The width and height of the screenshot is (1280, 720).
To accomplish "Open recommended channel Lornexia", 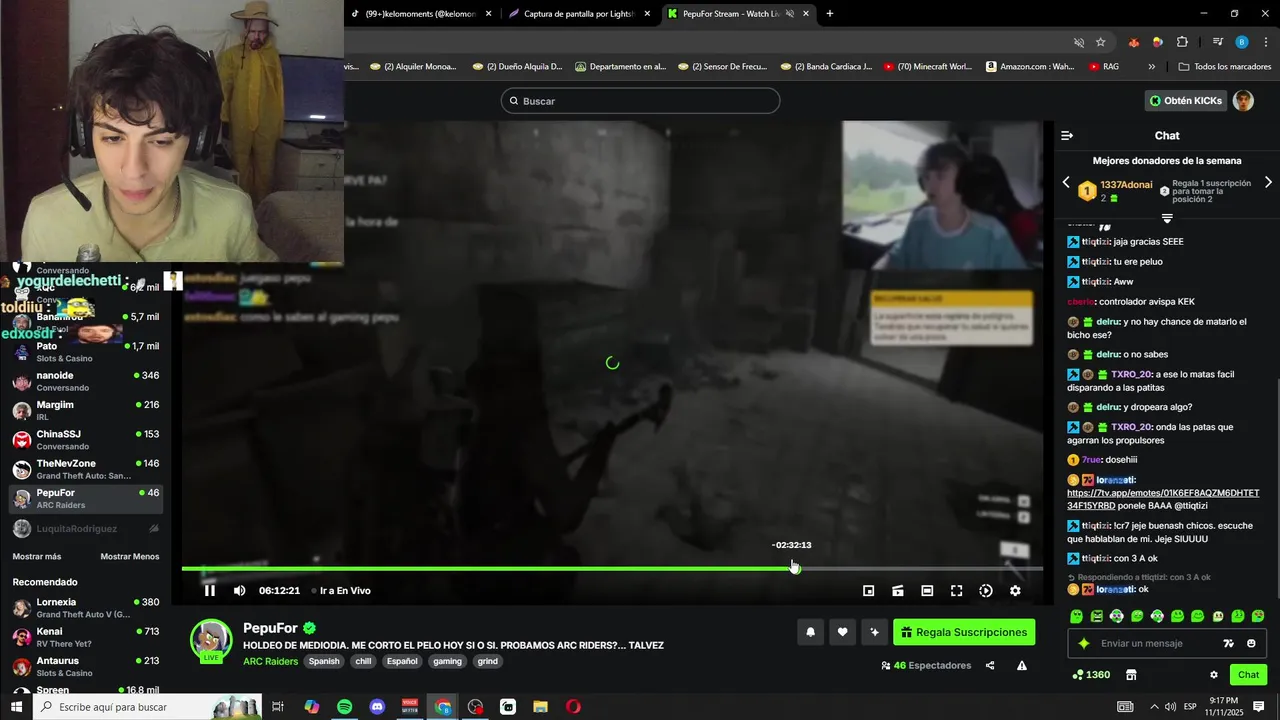I will [x=86, y=608].
